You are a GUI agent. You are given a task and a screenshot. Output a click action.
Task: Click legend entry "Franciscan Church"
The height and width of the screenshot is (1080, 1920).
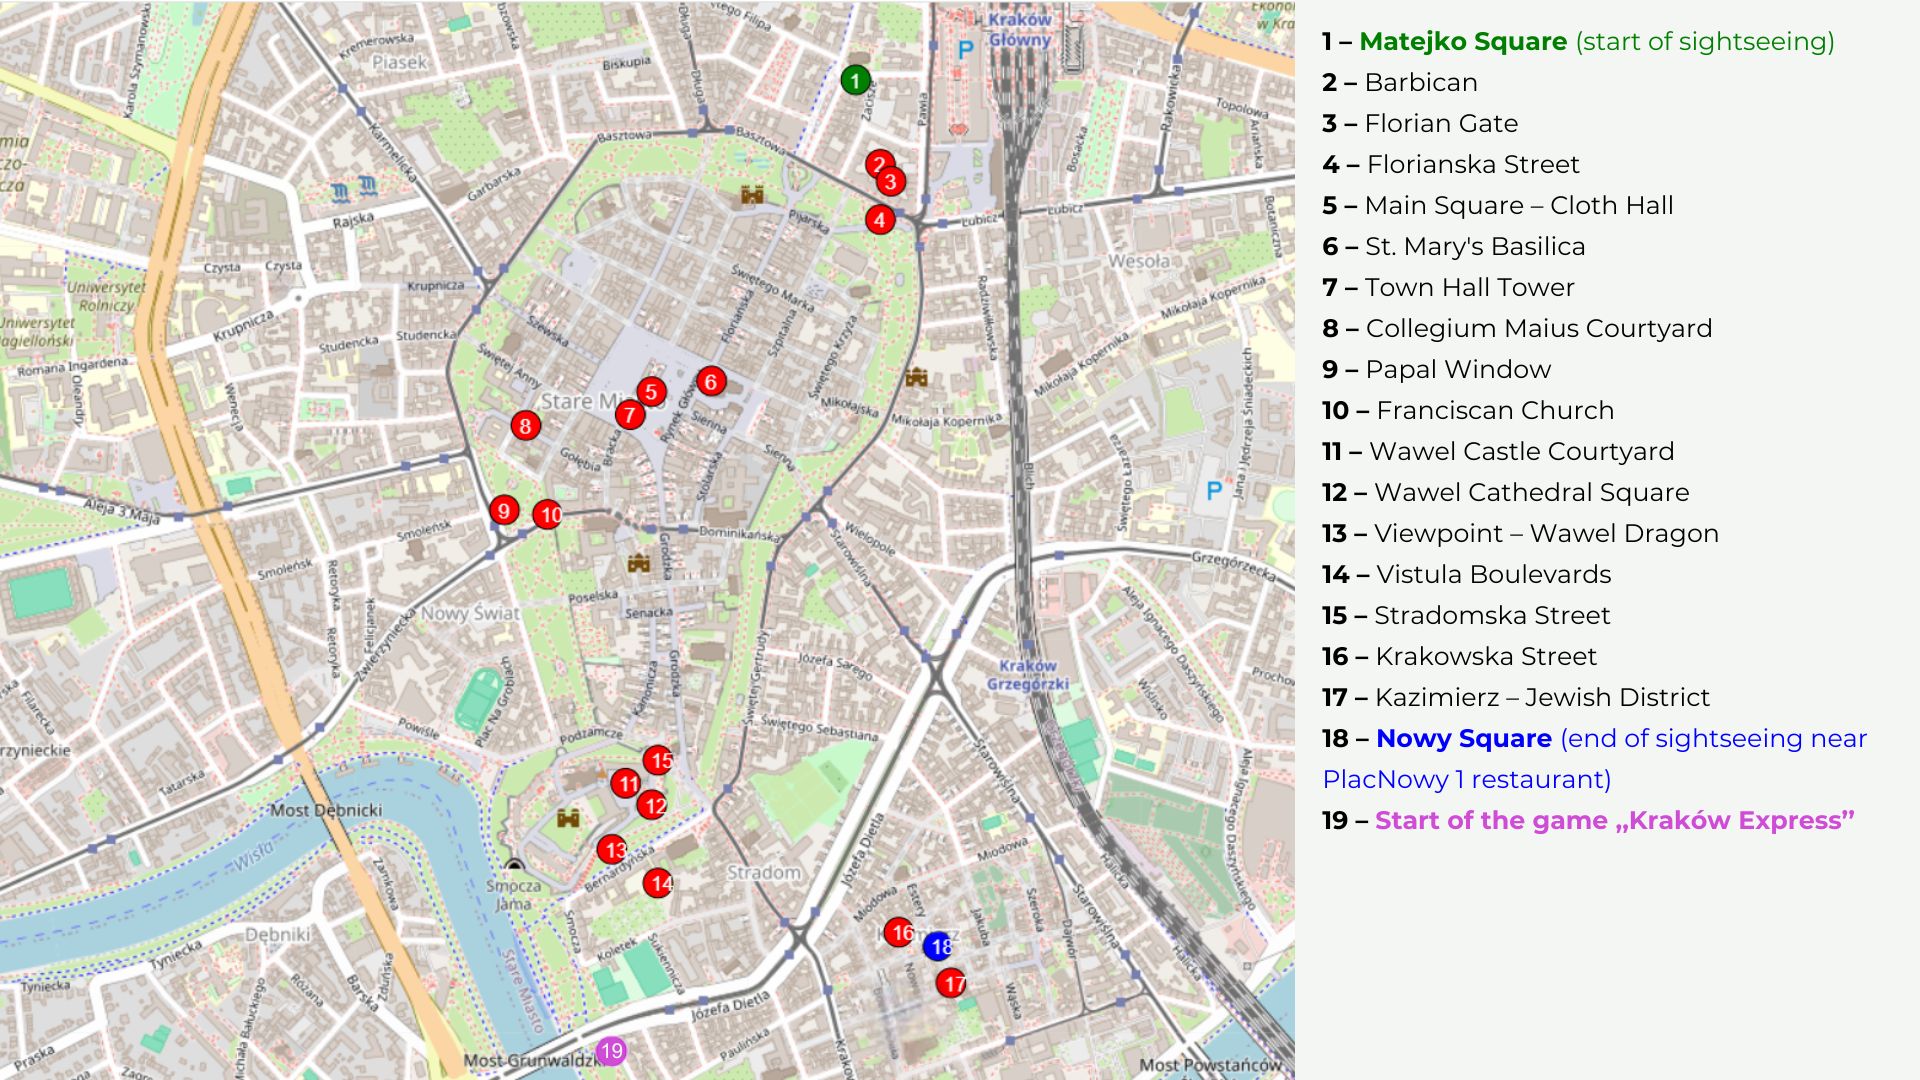[1494, 410]
